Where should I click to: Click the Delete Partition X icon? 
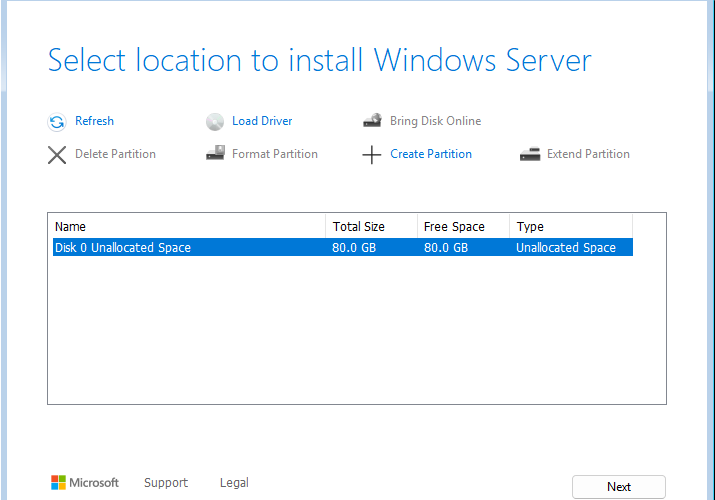click(x=57, y=155)
